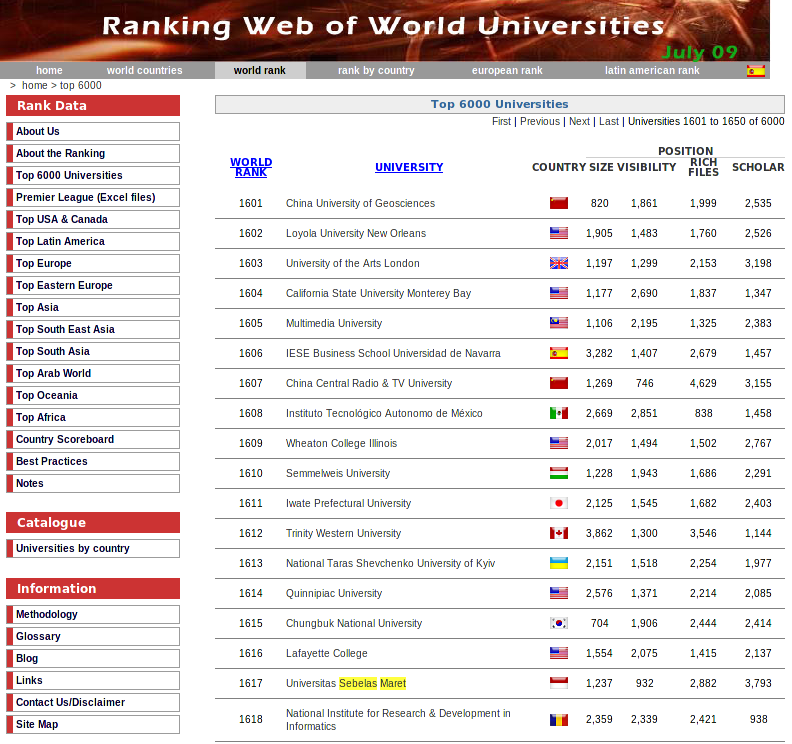Open Top Oceania ranking
Image resolution: width=792 pixels, height=744 pixels.
pyautogui.click(x=93, y=395)
